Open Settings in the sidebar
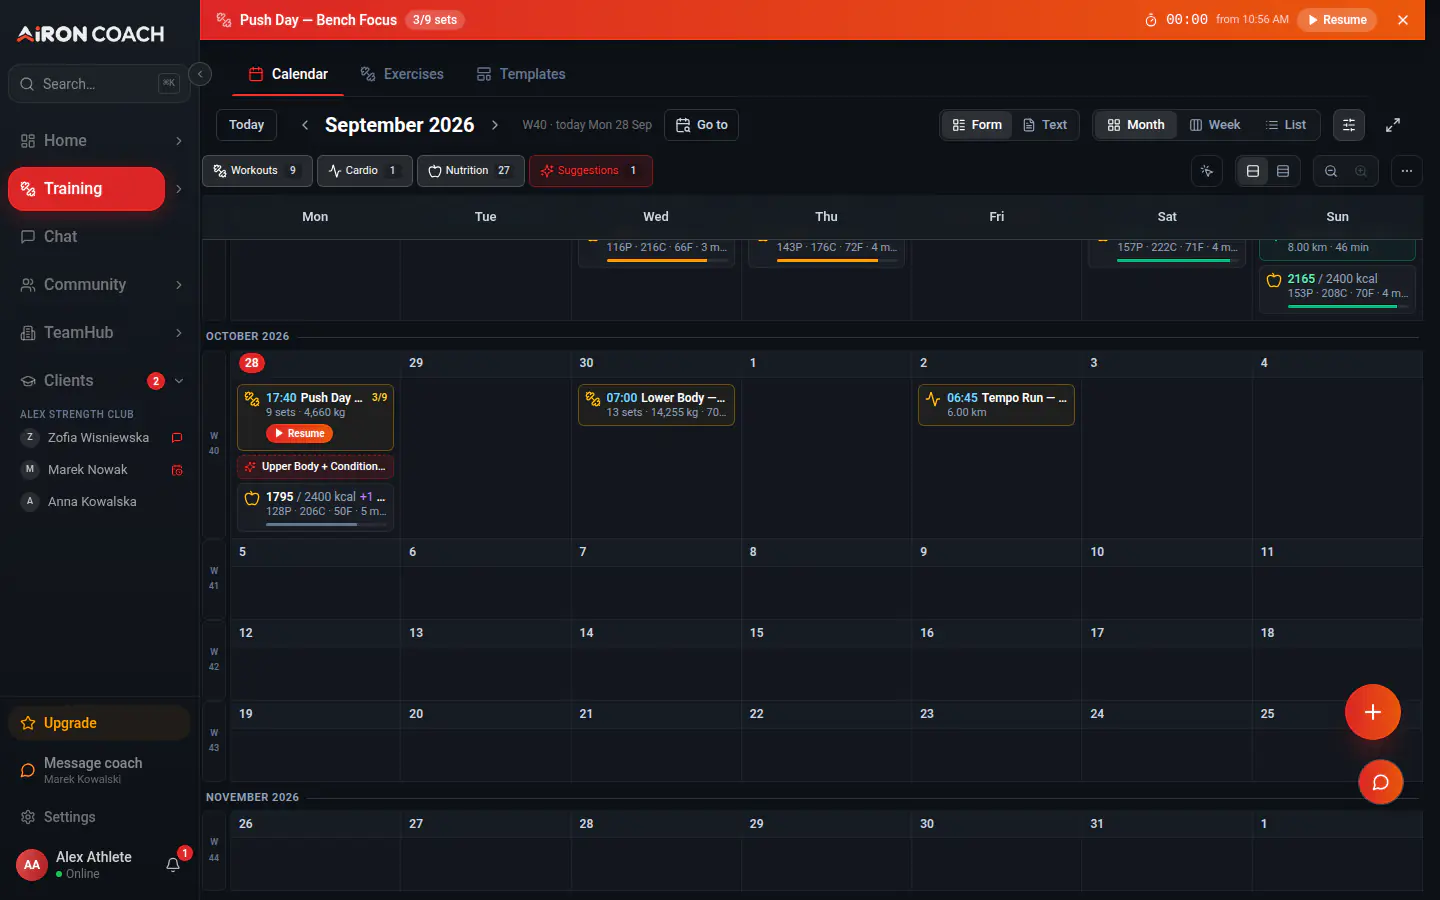The height and width of the screenshot is (900, 1440). point(99,817)
